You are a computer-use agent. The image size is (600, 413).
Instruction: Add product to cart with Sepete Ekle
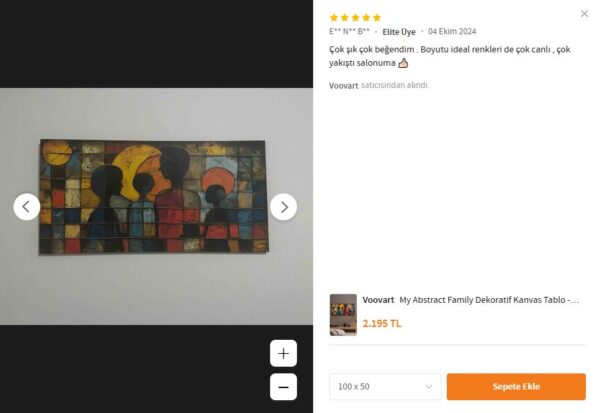point(516,387)
